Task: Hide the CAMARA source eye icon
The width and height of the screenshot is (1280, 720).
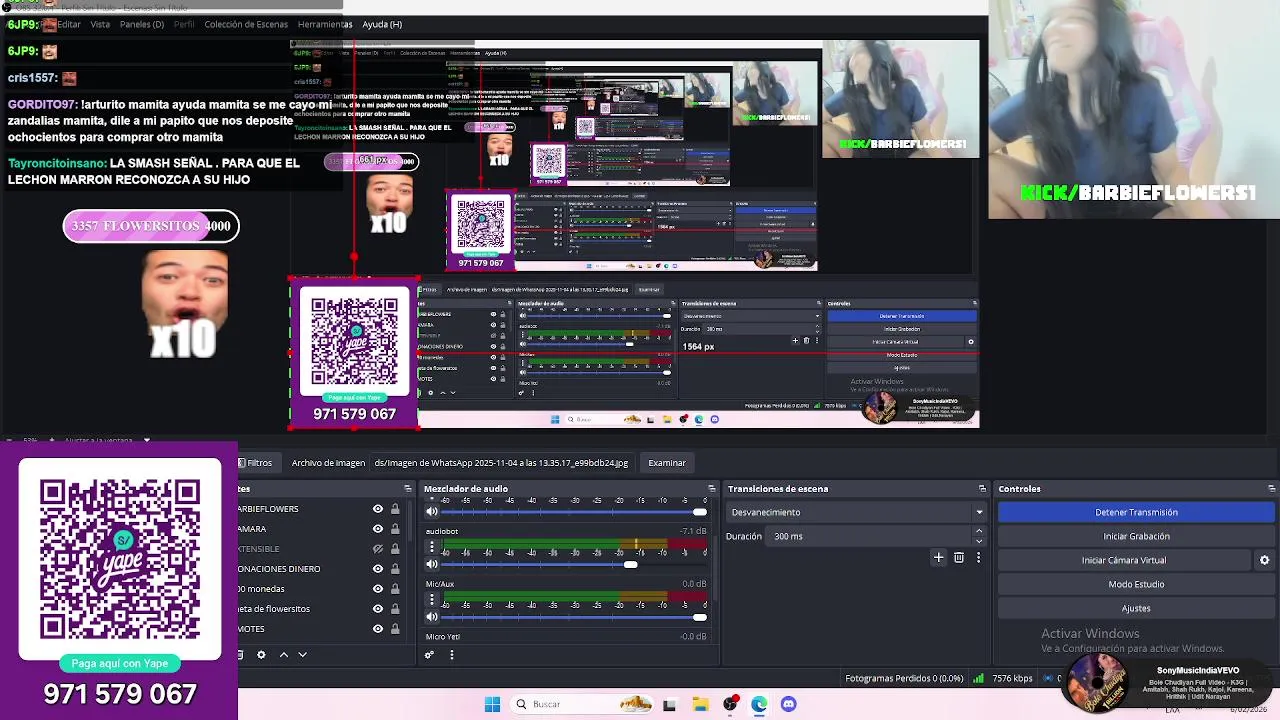Action: click(x=377, y=529)
